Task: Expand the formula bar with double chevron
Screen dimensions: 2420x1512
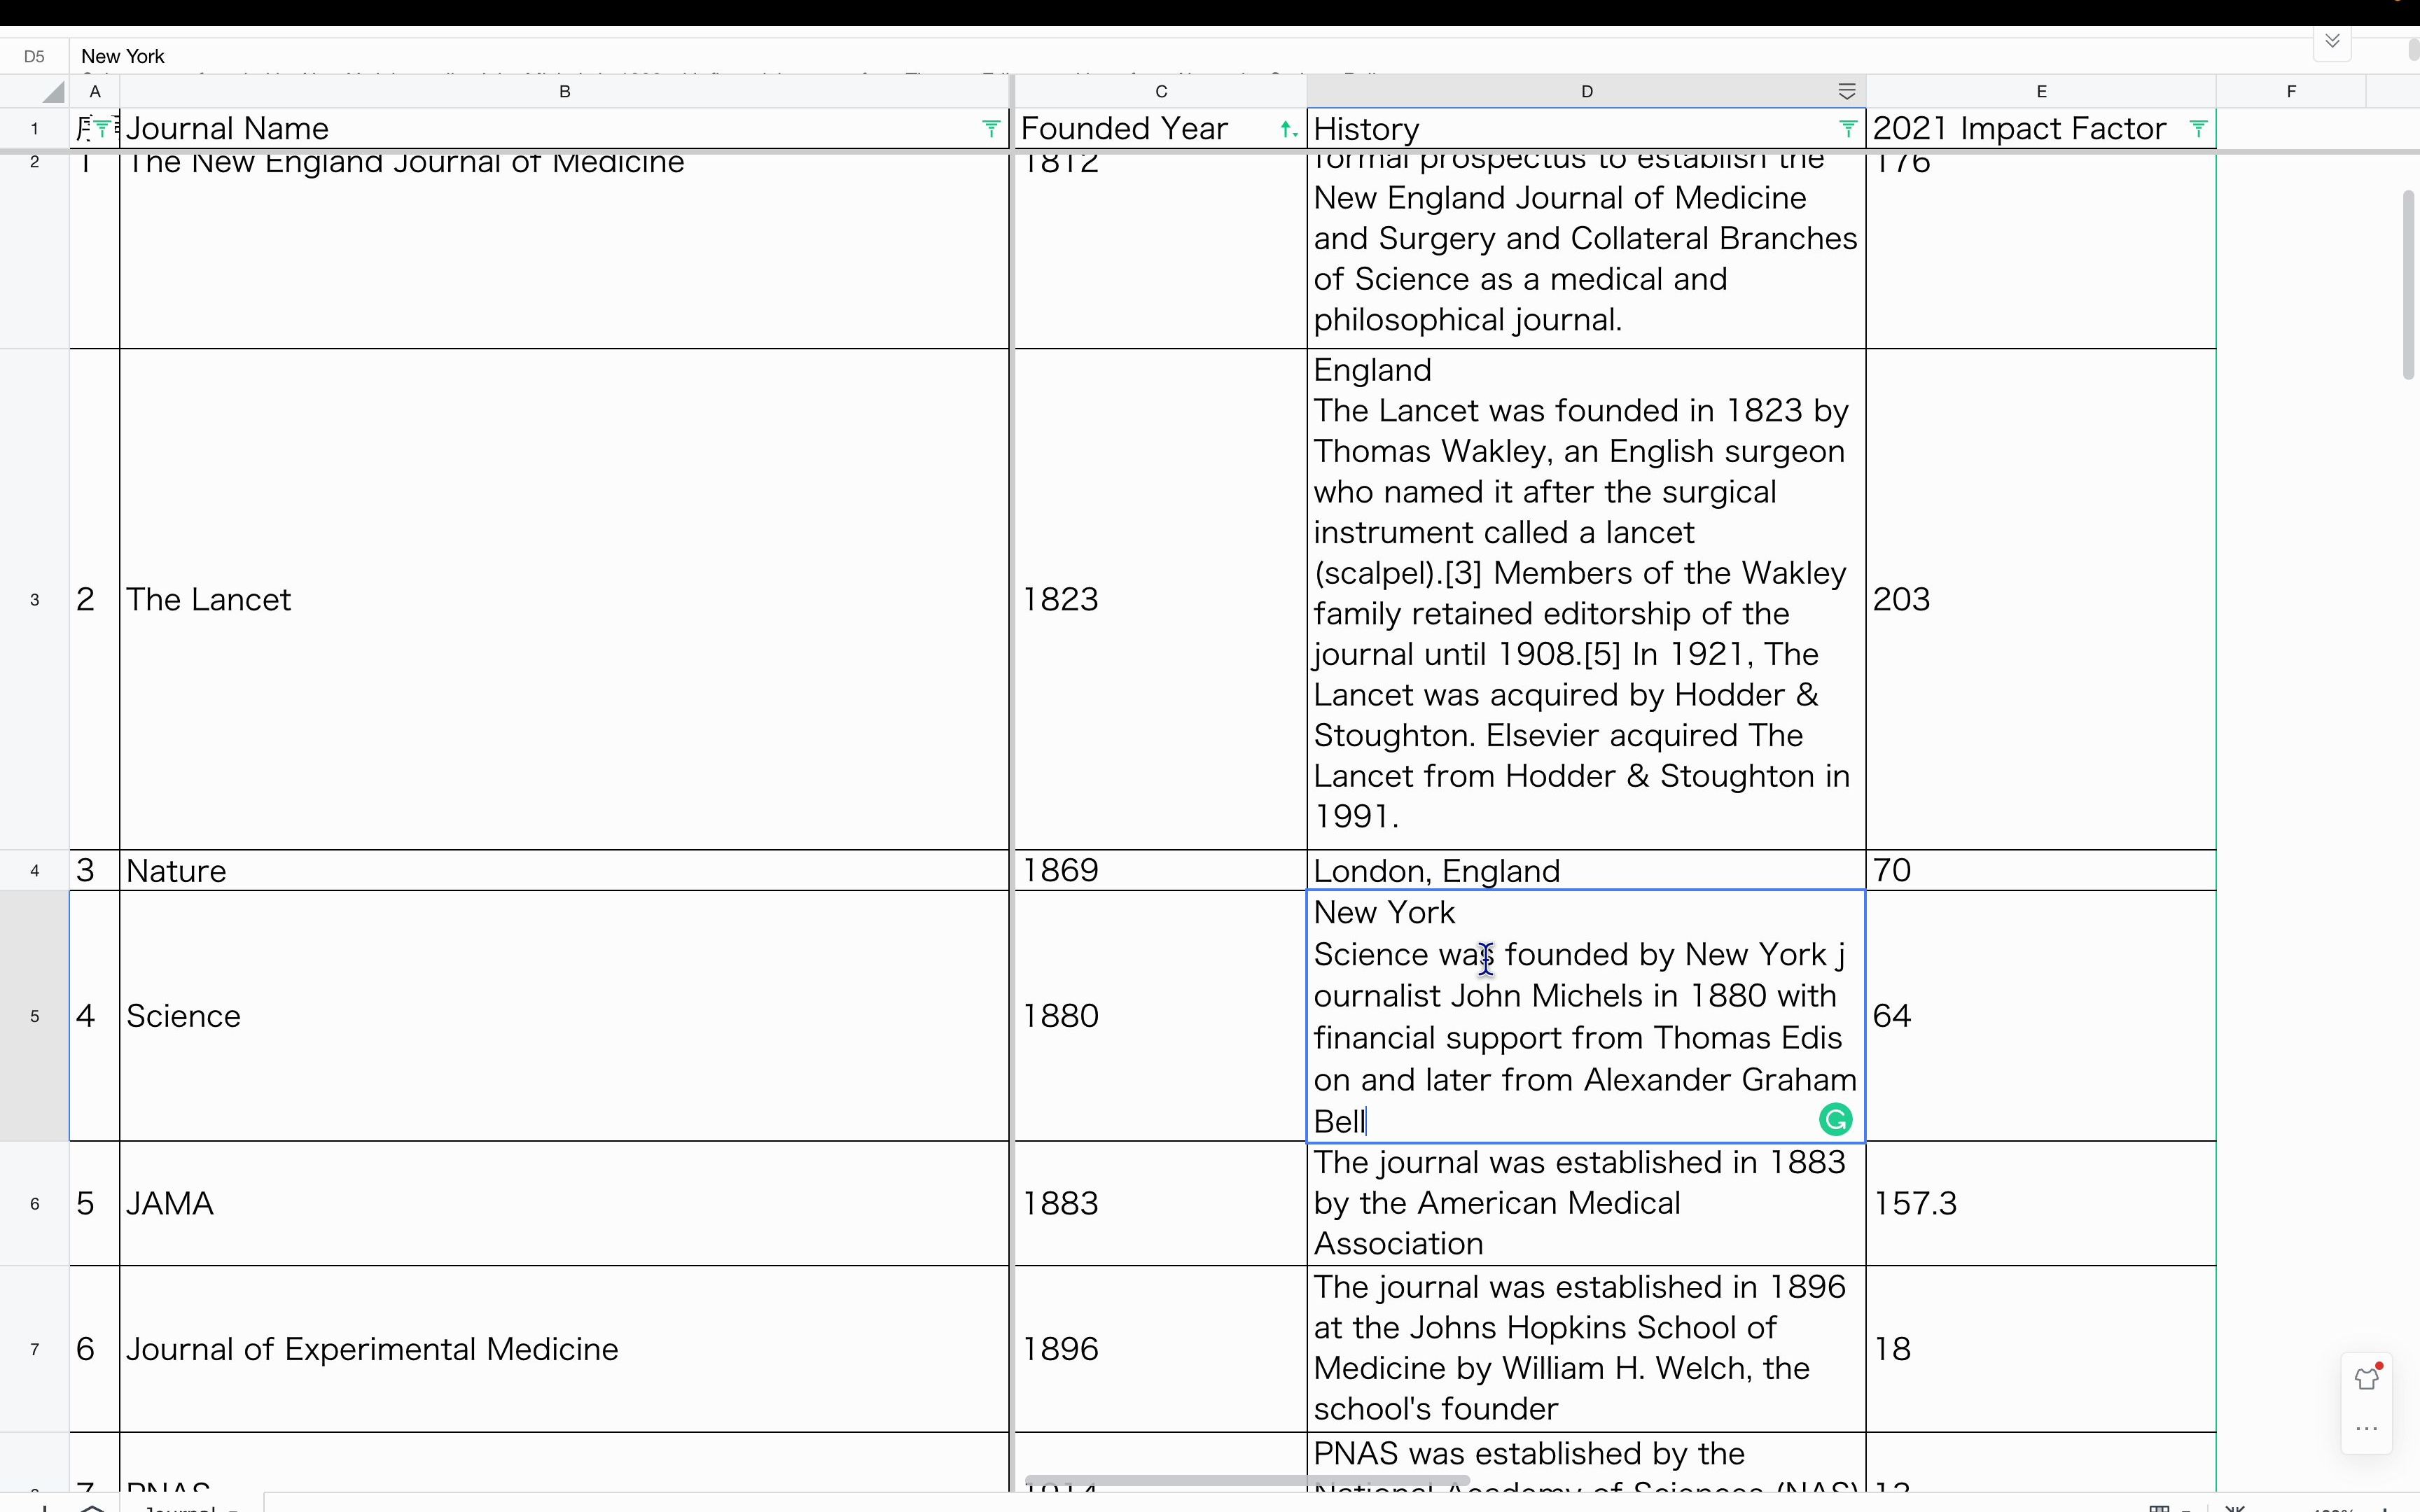Action: (2332, 41)
